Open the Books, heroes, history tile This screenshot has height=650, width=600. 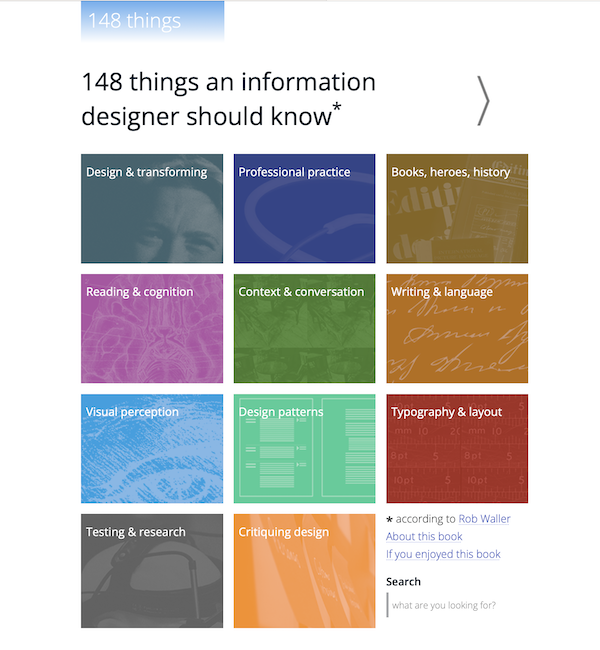click(x=457, y=209)
